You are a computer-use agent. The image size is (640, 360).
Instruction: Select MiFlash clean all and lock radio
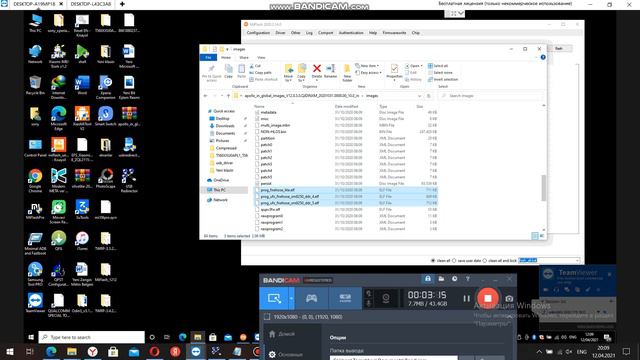click(x=485, y=260)
